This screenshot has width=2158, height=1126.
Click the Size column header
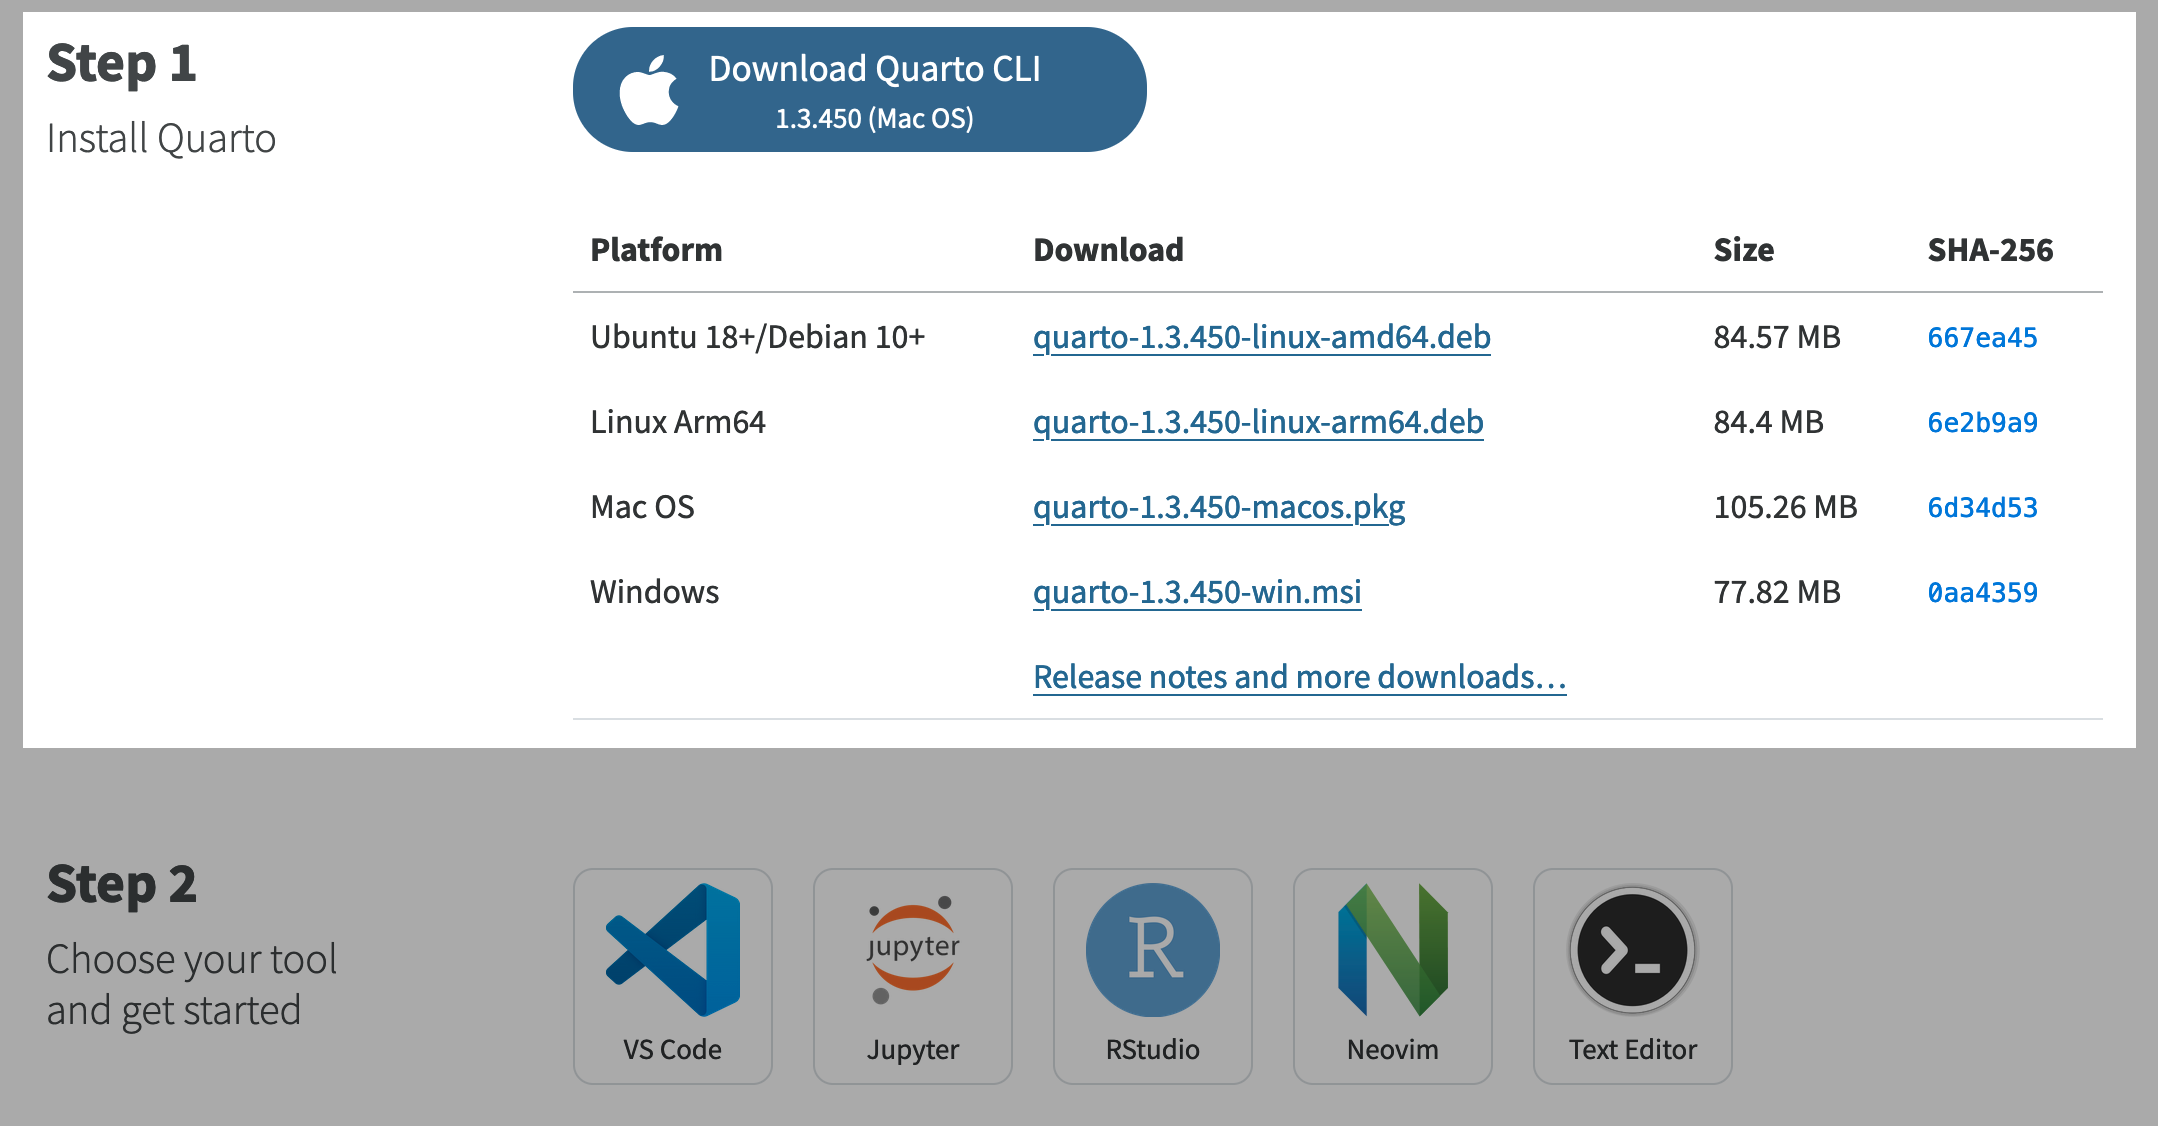pyautogui.click(x=1743, y=250)
